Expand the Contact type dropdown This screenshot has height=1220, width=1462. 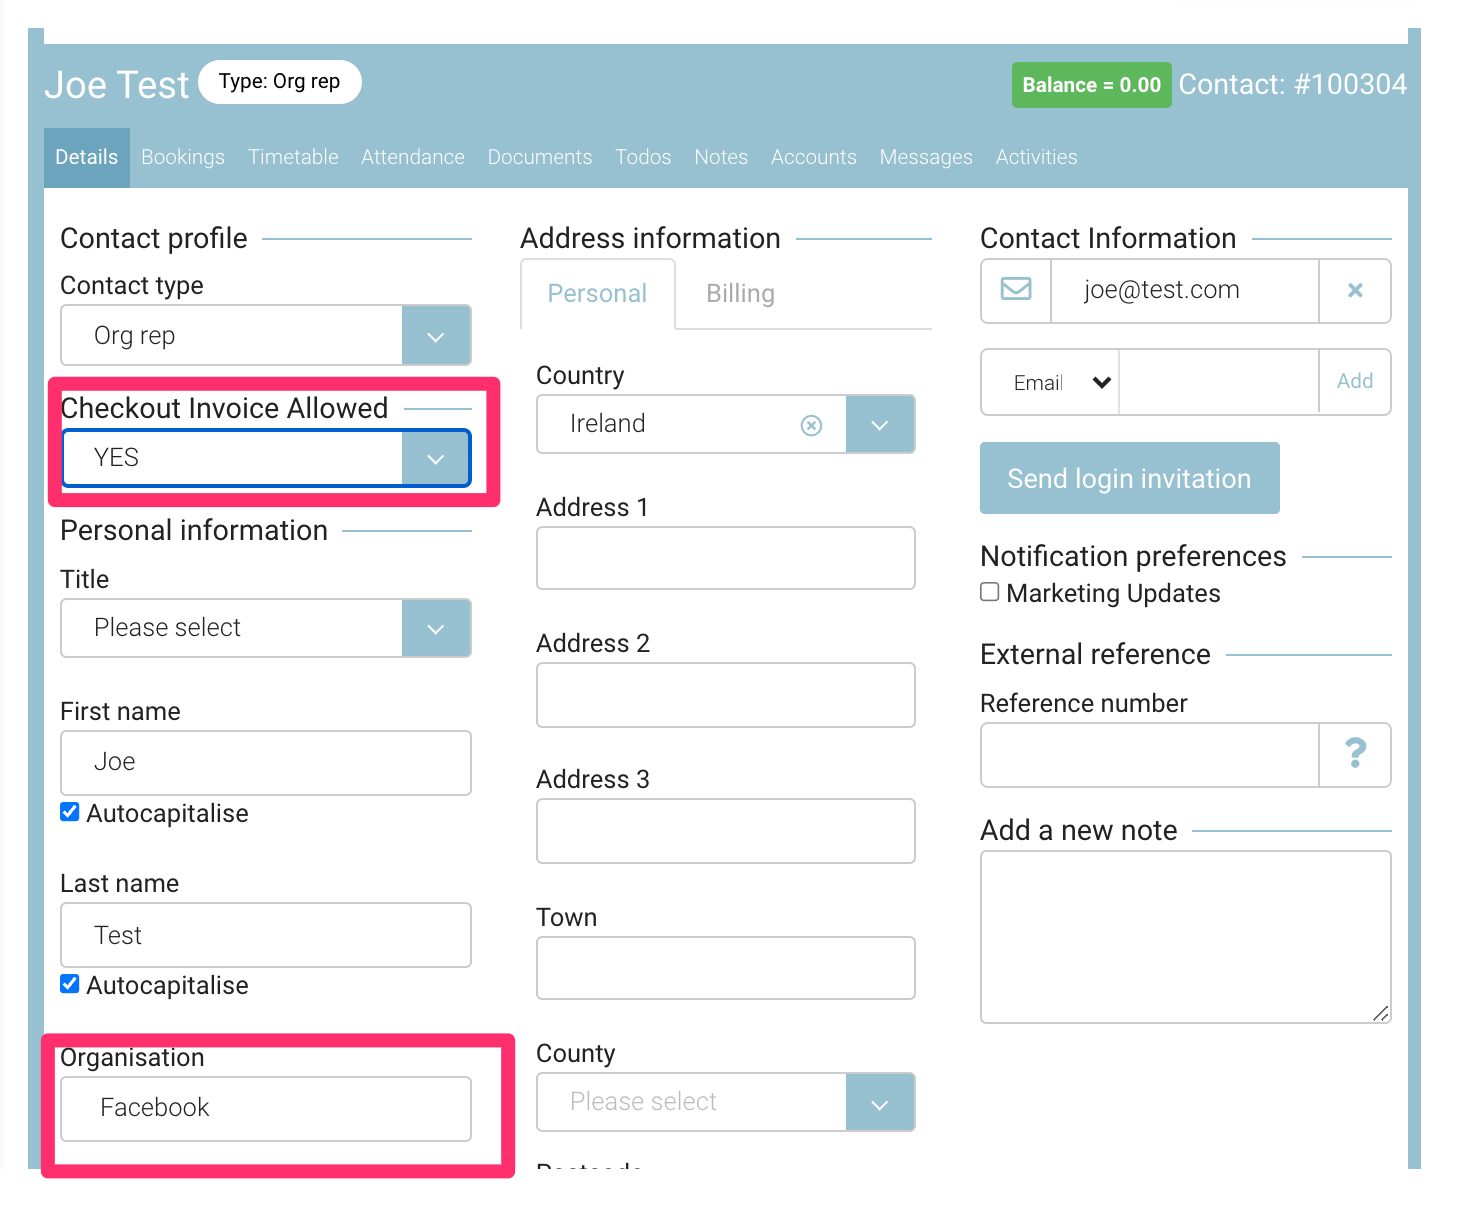coord(436,336)
